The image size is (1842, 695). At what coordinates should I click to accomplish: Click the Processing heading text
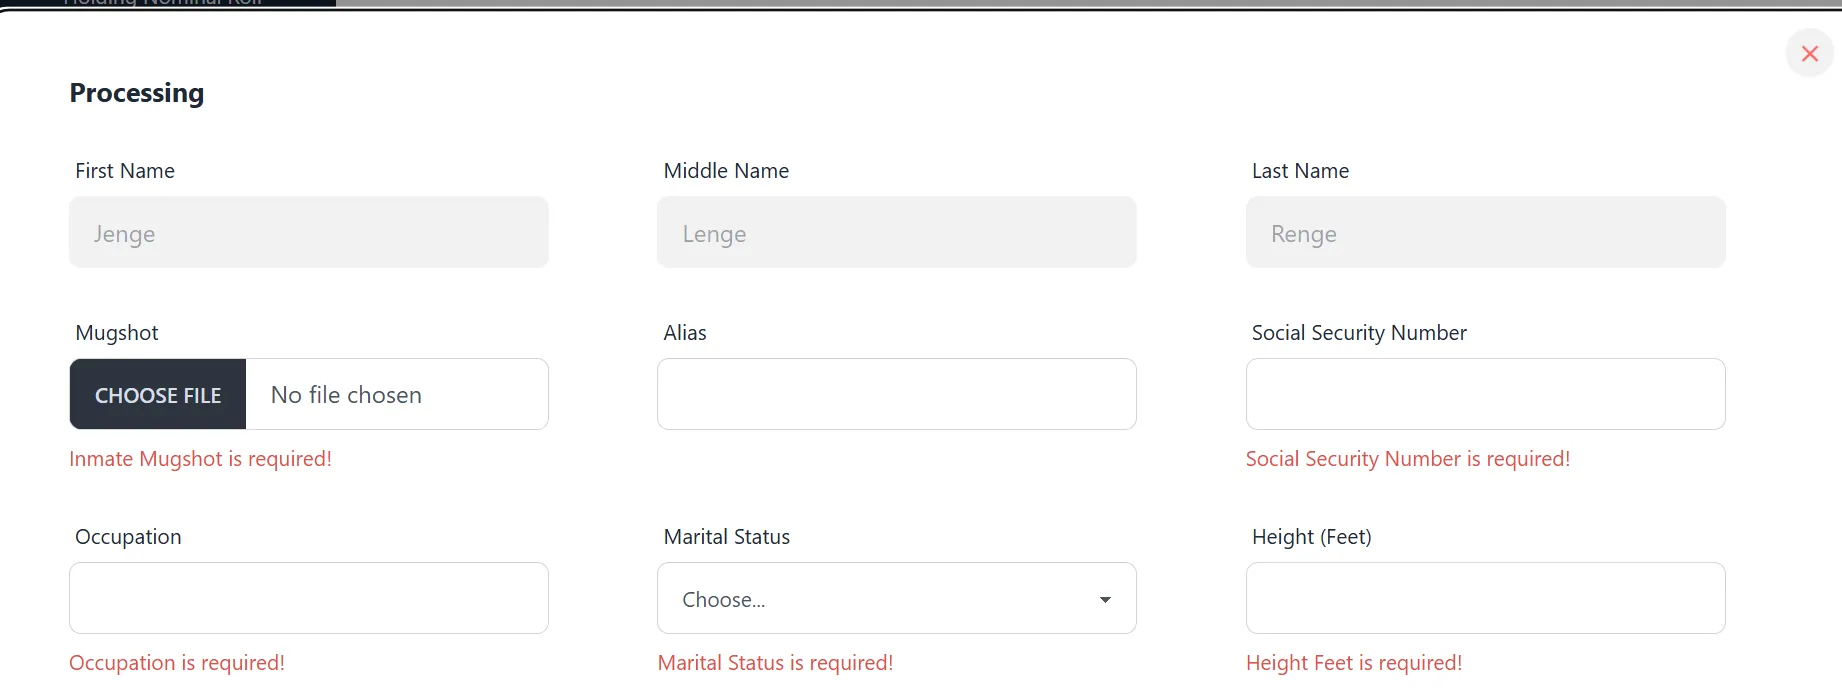click(137, 93)
